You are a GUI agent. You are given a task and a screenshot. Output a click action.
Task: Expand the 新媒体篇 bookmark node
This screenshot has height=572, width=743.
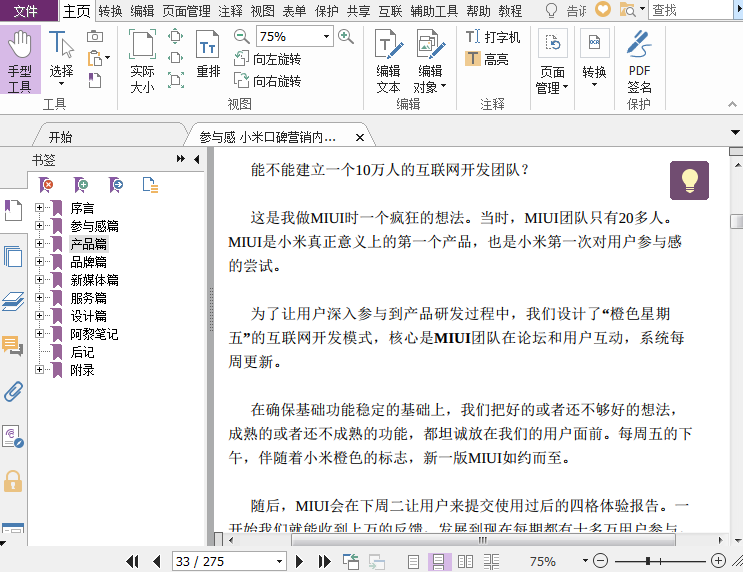point(39,280)
